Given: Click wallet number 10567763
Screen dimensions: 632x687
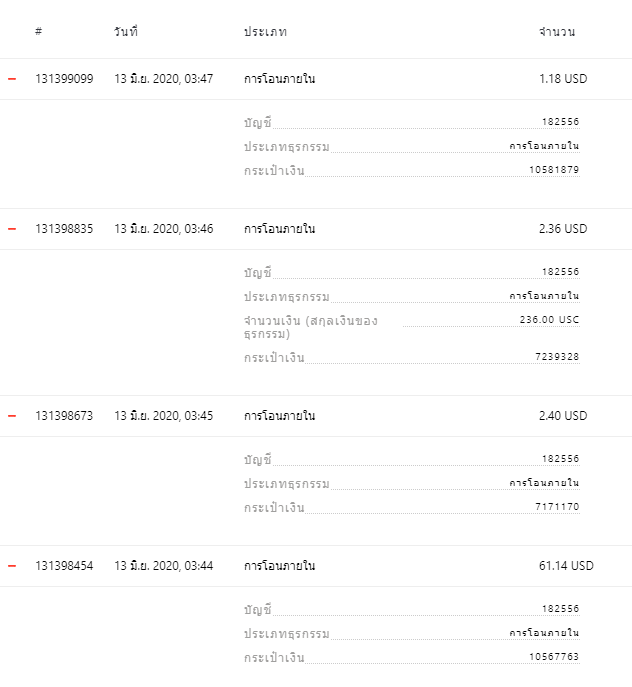Looking at the screenshot, I should (554, 656).
